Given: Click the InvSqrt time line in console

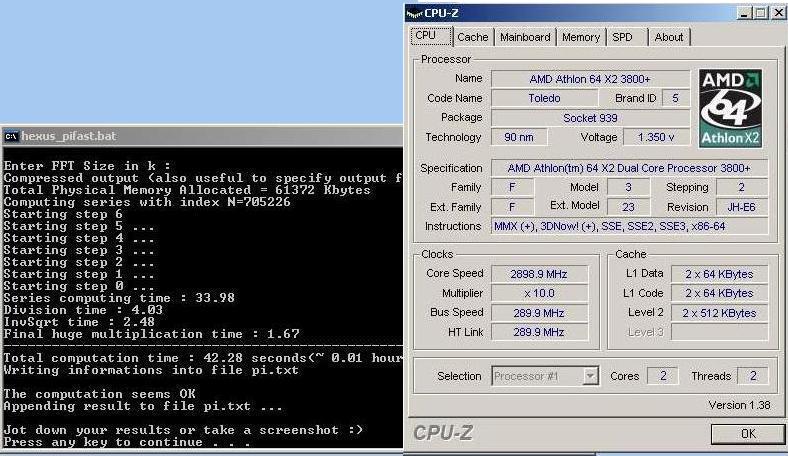Looking at the screenshot, I should pyautogui.click(x=79, y=322).
